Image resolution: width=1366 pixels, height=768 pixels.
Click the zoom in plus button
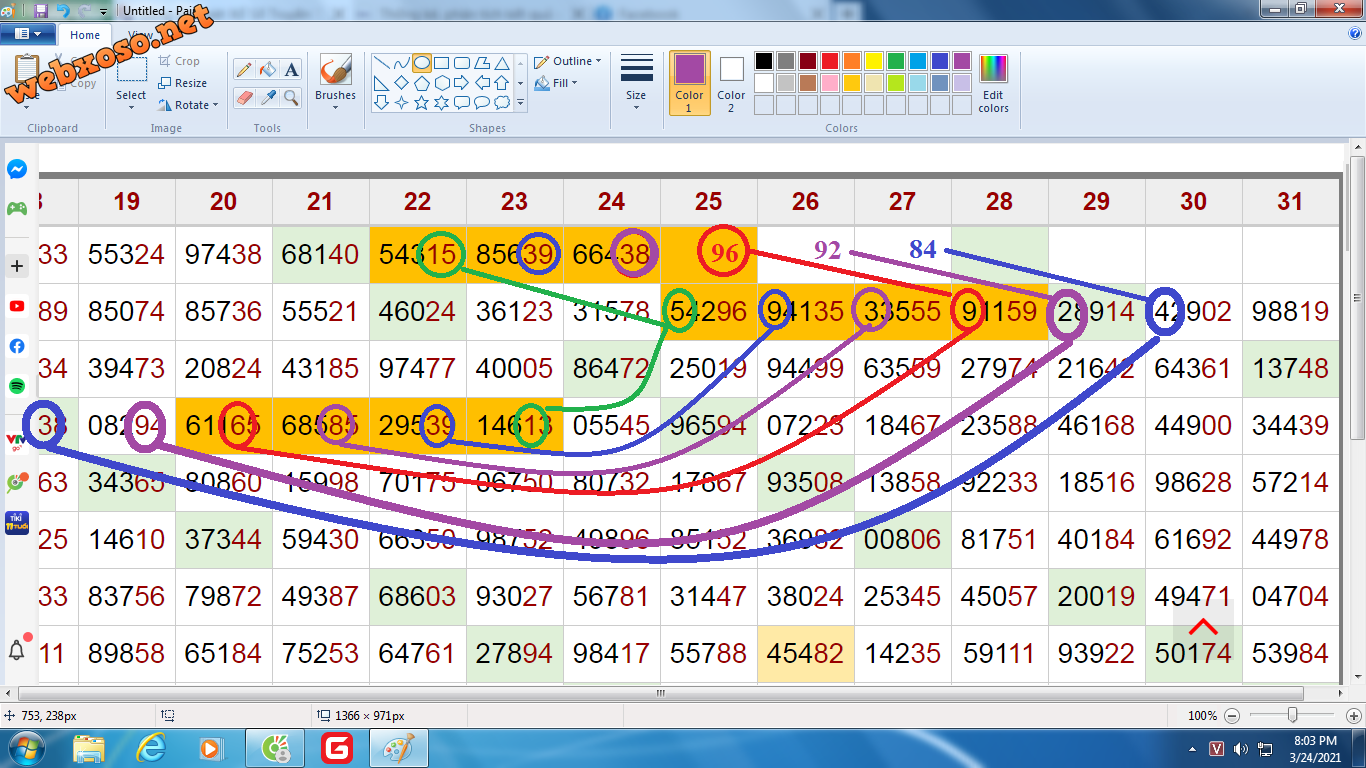(1353, 715)
